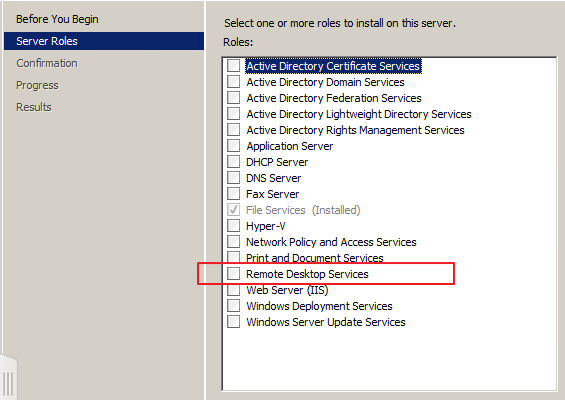Check the Active Directory Certificate Services checkbox
This screenshot has width=565, height=400.
(233, 66)
